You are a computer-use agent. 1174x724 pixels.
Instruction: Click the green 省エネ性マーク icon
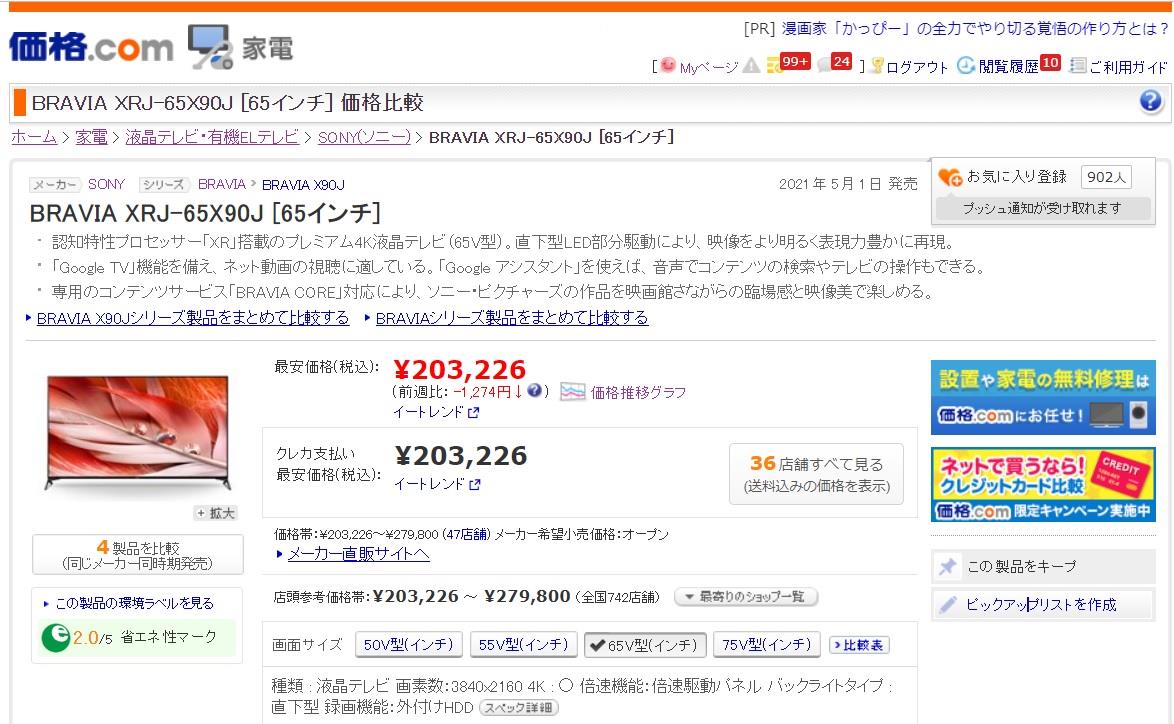55,637
